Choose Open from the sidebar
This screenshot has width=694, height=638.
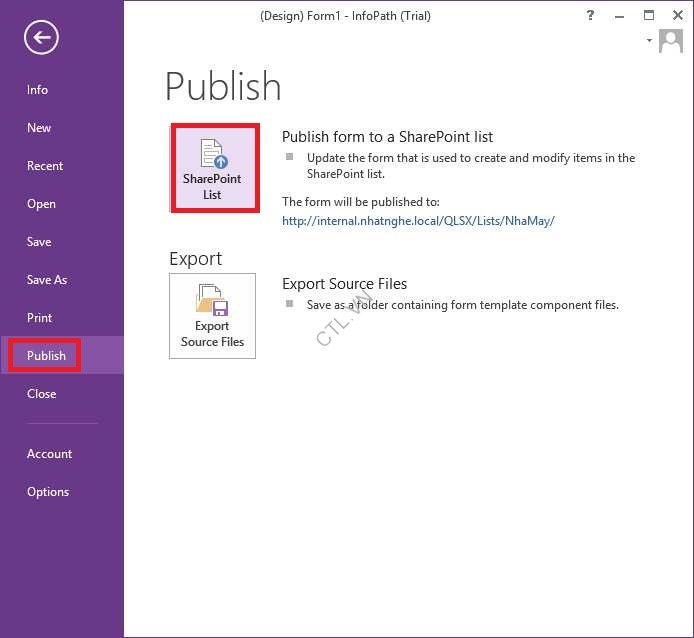tap(41, 204)
